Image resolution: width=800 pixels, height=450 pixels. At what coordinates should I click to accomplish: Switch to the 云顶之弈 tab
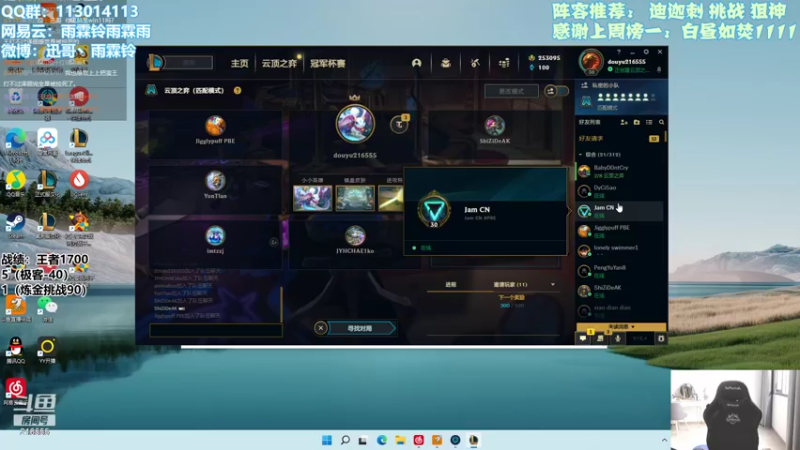(x=279, y=63)
